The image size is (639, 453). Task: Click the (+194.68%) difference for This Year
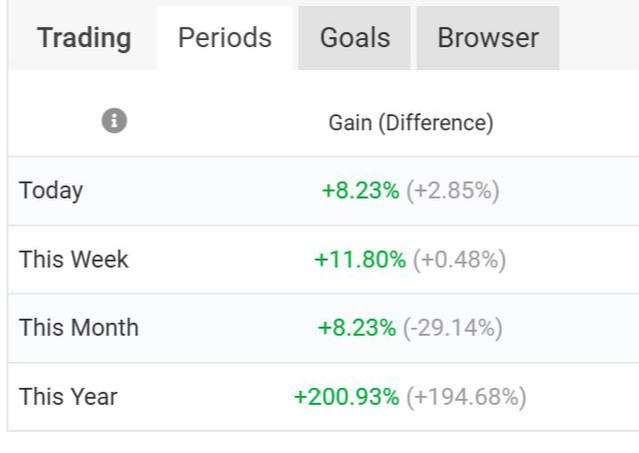[466, 397]
